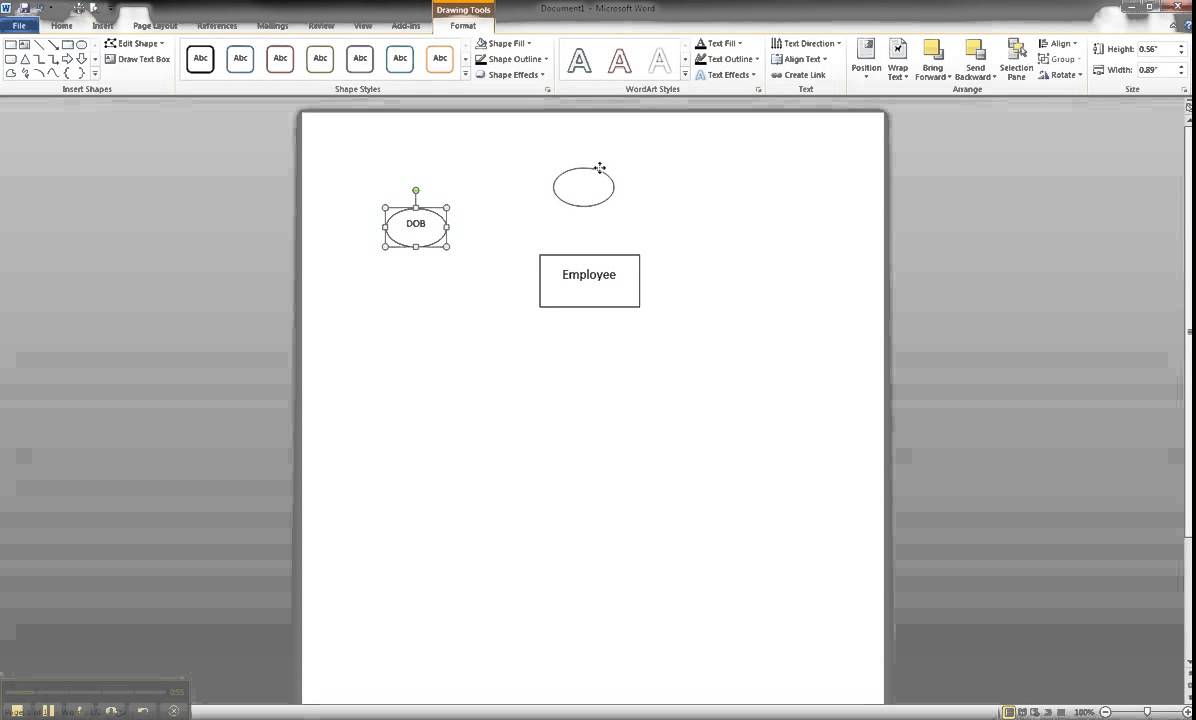Switch to the Insert tab

click(103, 25)
